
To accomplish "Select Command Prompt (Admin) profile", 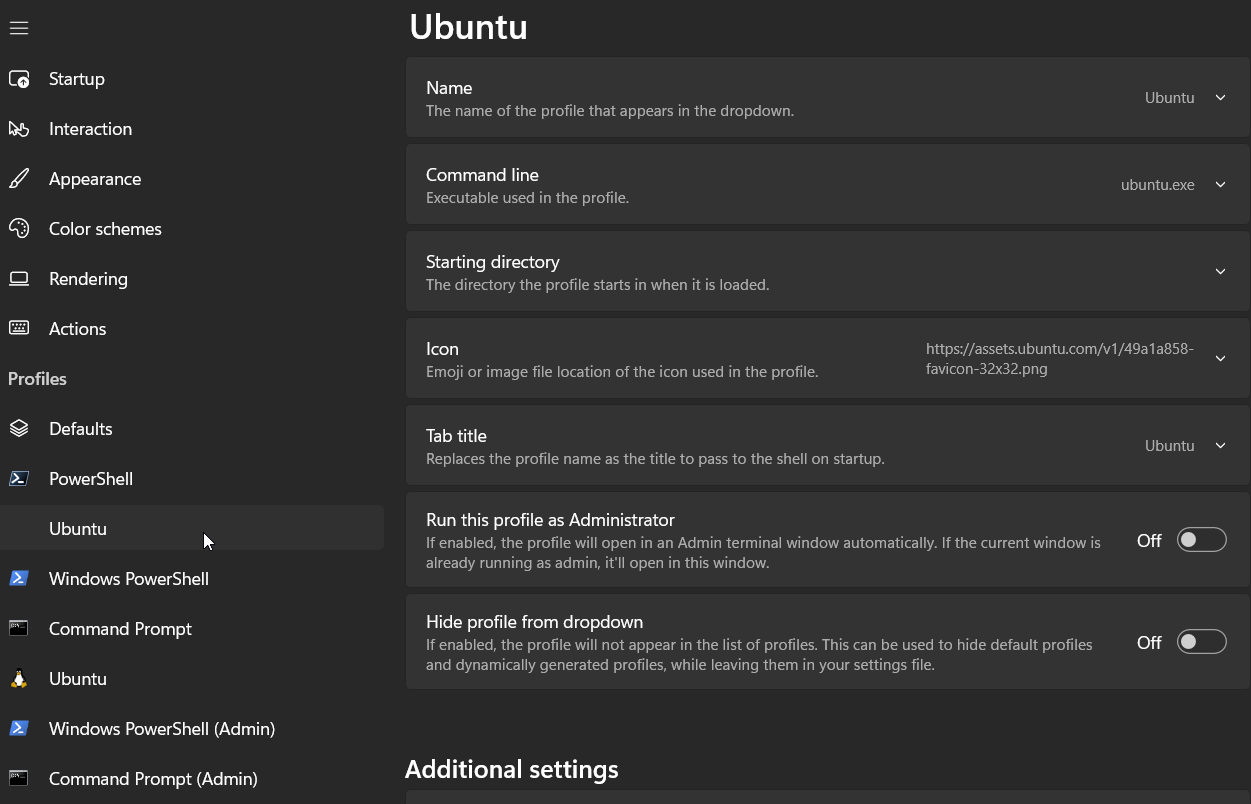I will (153, 779).
